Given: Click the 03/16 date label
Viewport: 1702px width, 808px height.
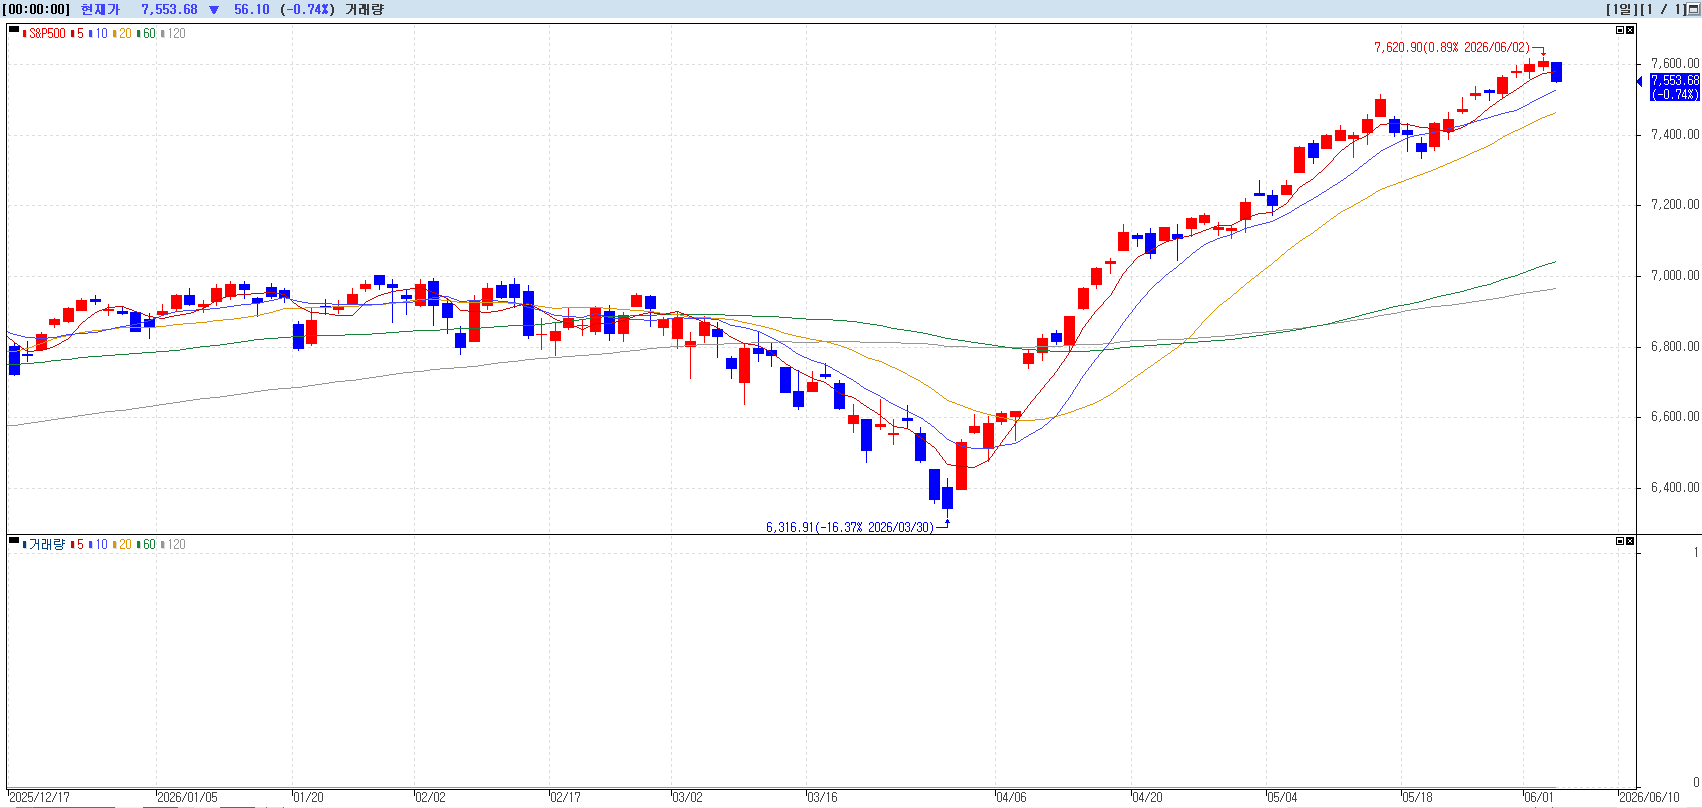Looking at the screenshot, I should click(x=822, y=797).
